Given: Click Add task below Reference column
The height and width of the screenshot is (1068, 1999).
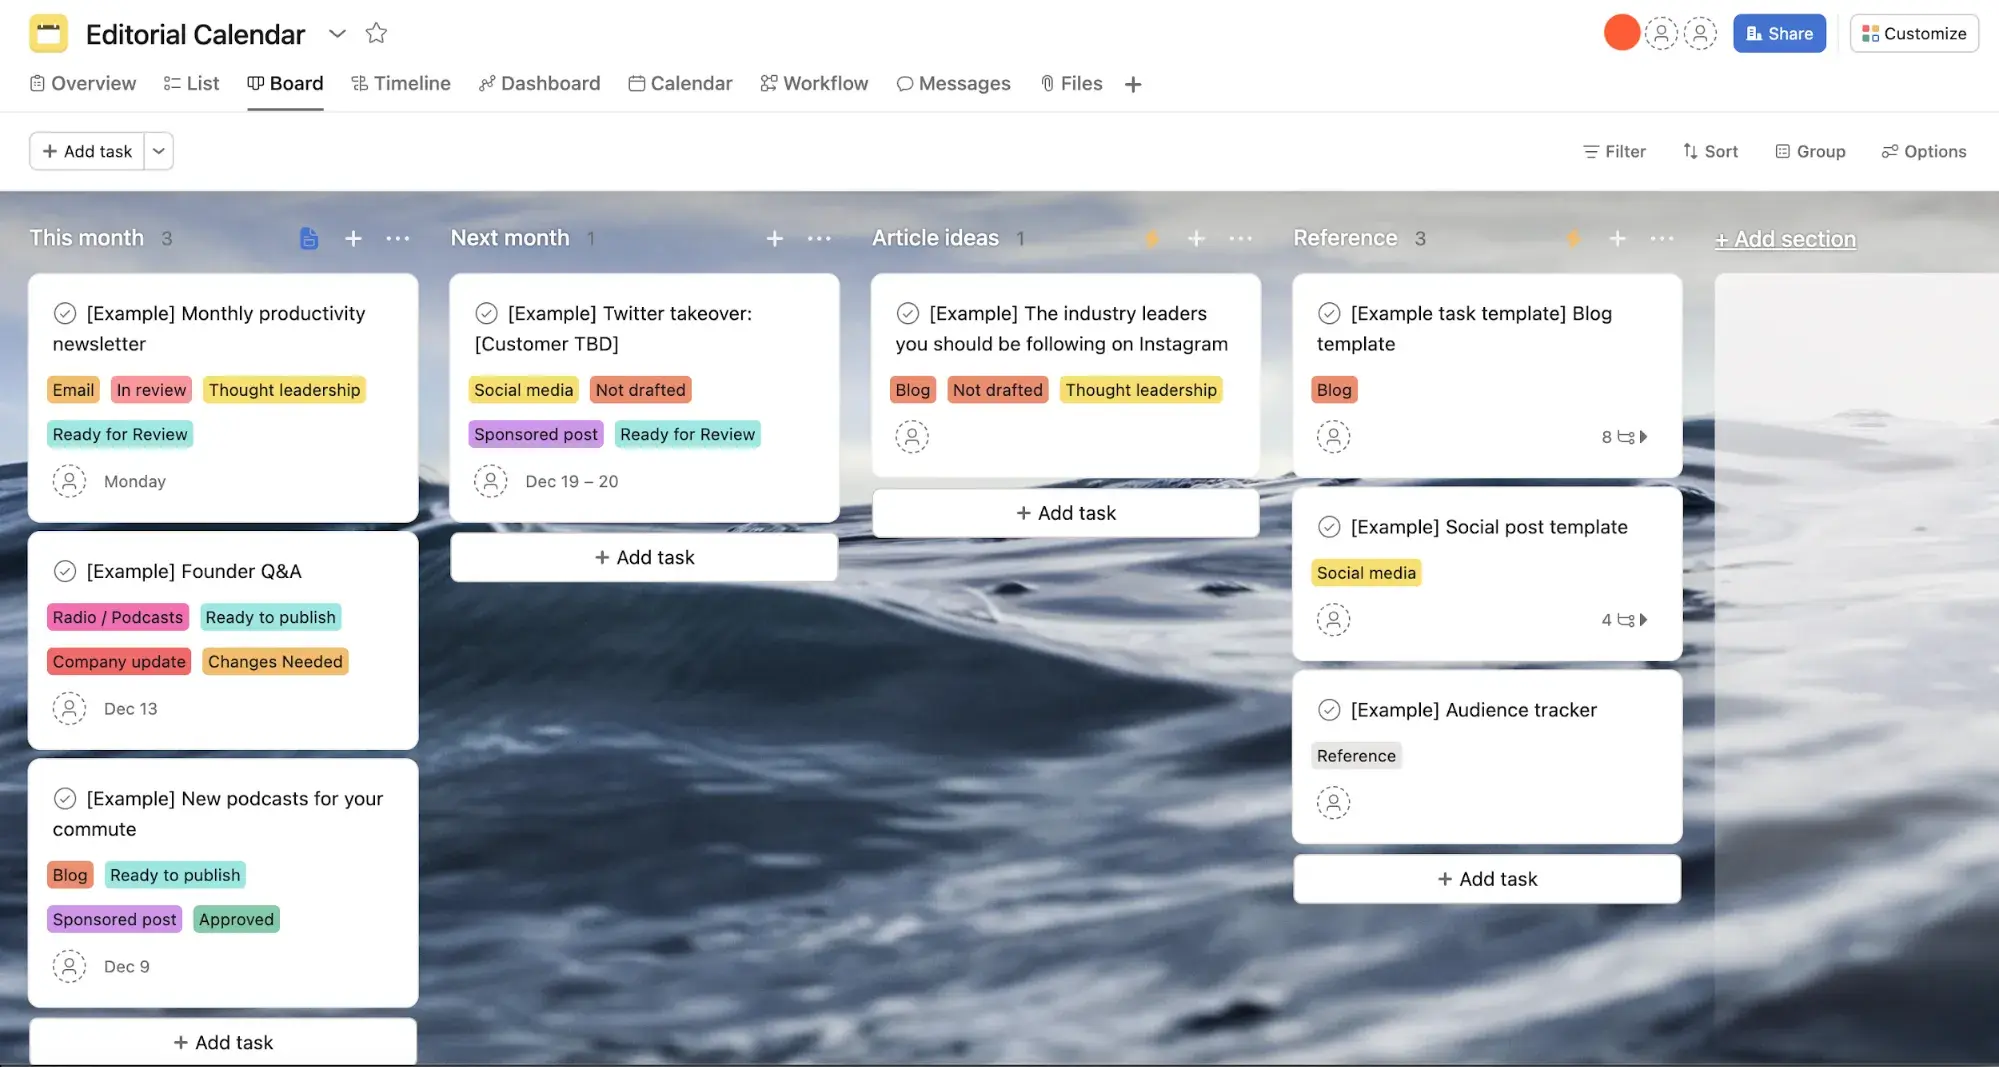Looking at the screenshot, I should point(1487,878).
